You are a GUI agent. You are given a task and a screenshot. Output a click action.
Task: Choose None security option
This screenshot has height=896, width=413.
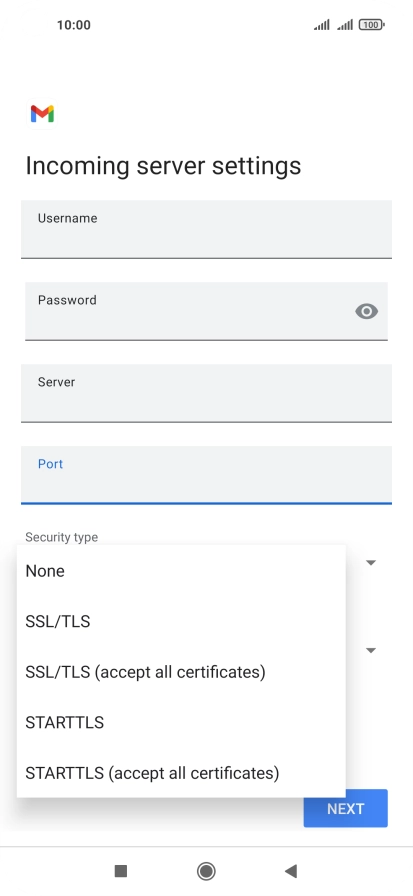point(181,571)
